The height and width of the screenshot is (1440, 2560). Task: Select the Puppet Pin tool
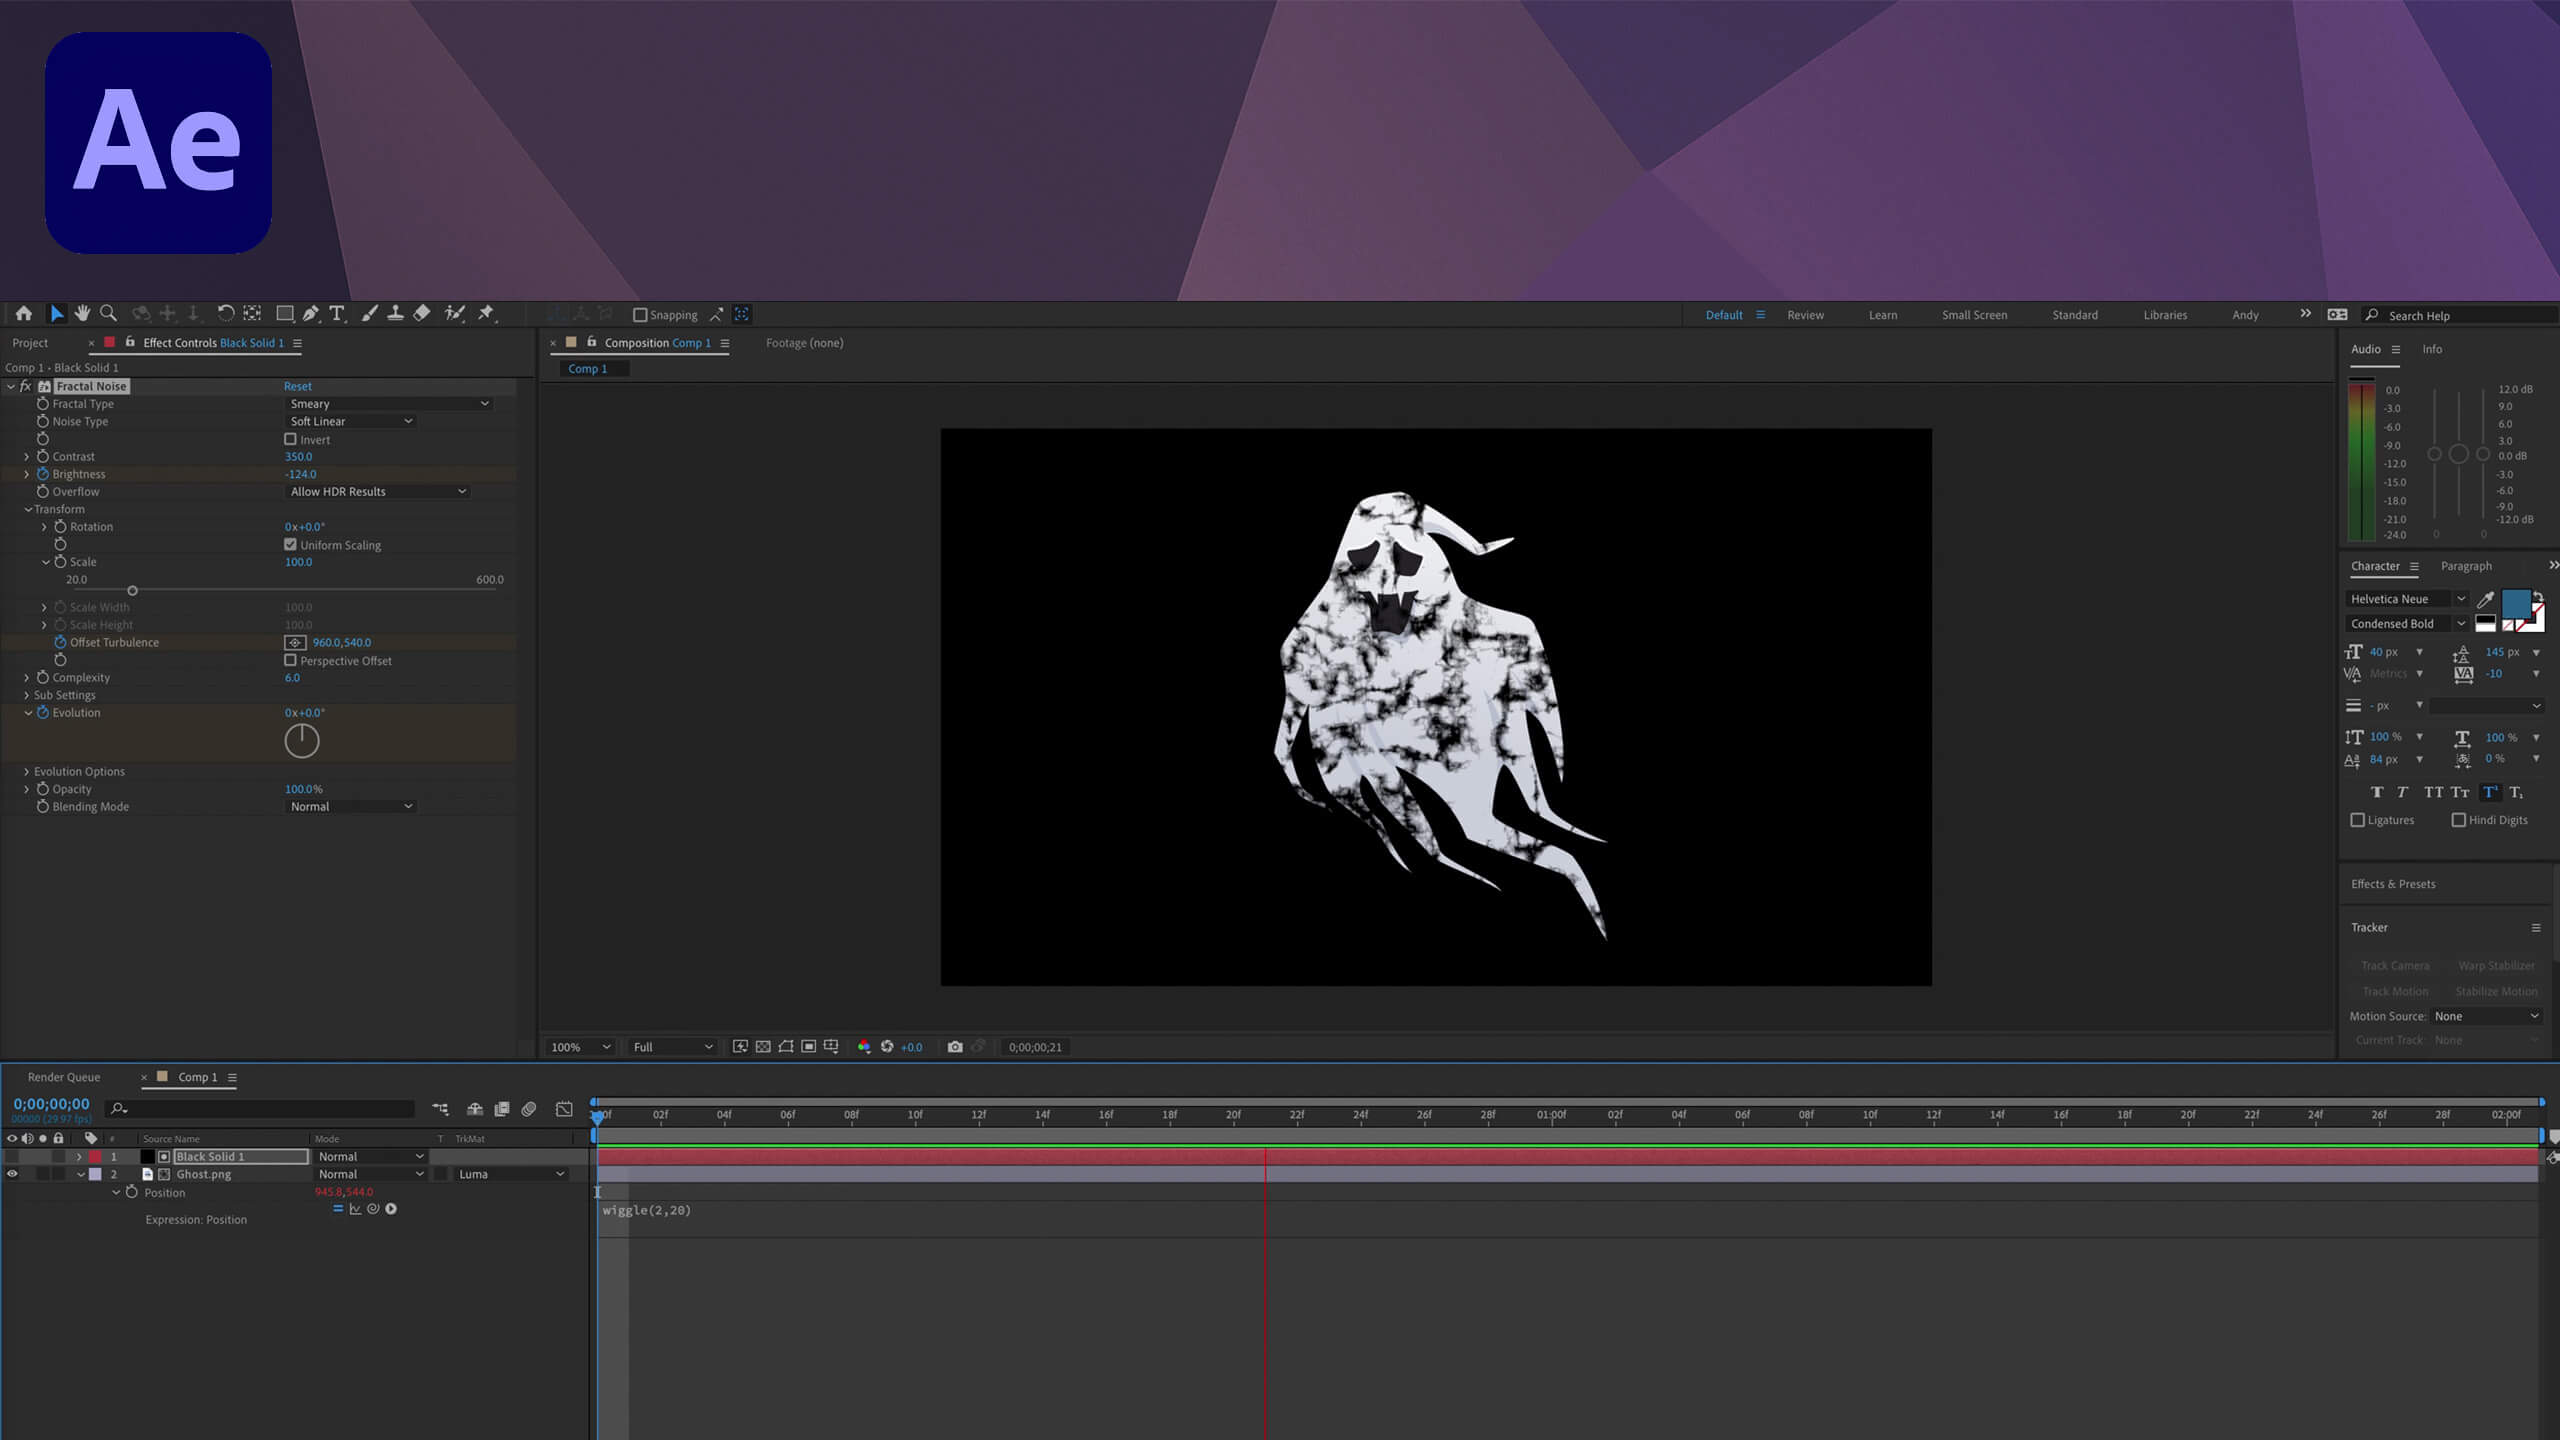[486, 314]
